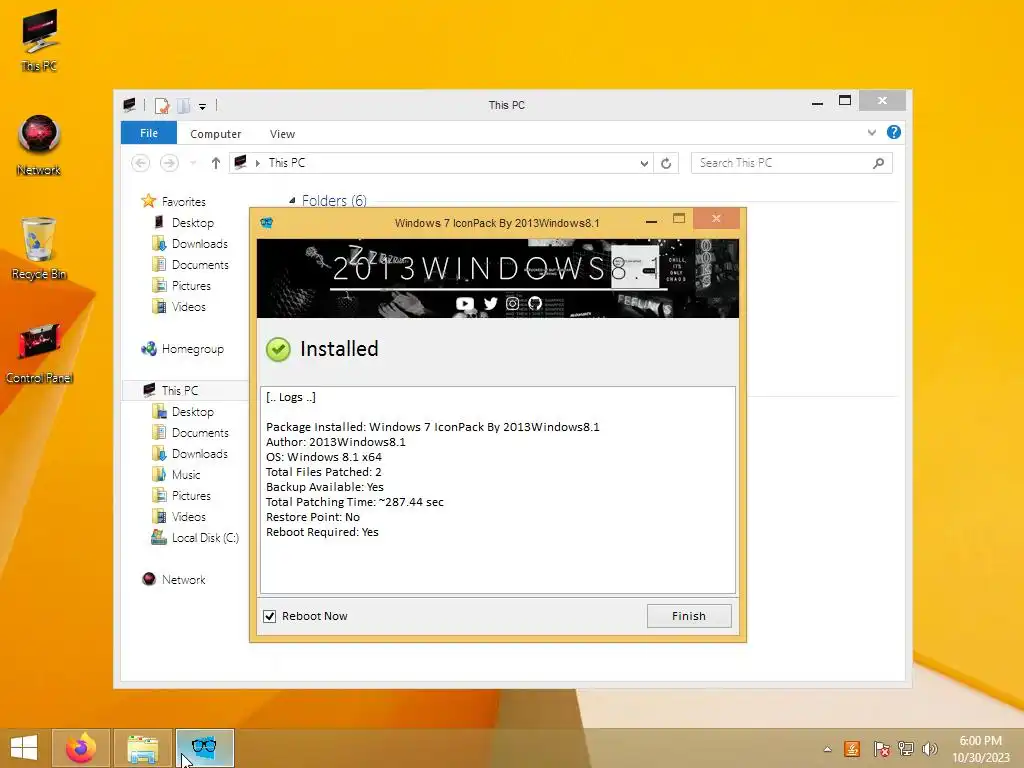Click the installer app taskbar icon
This screenshot has height=768, width=1024.
pos(204,748)
